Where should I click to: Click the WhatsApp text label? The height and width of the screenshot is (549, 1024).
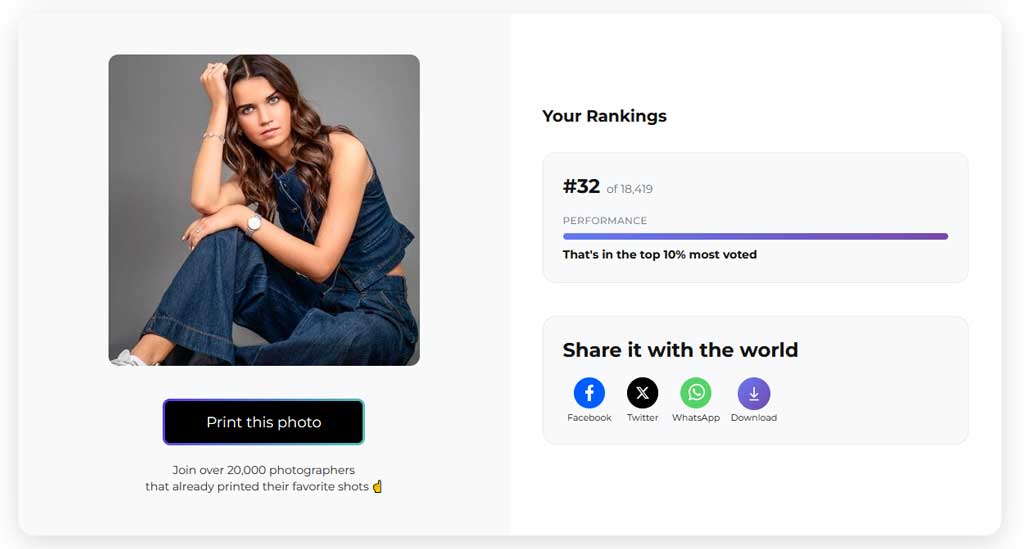695,418
